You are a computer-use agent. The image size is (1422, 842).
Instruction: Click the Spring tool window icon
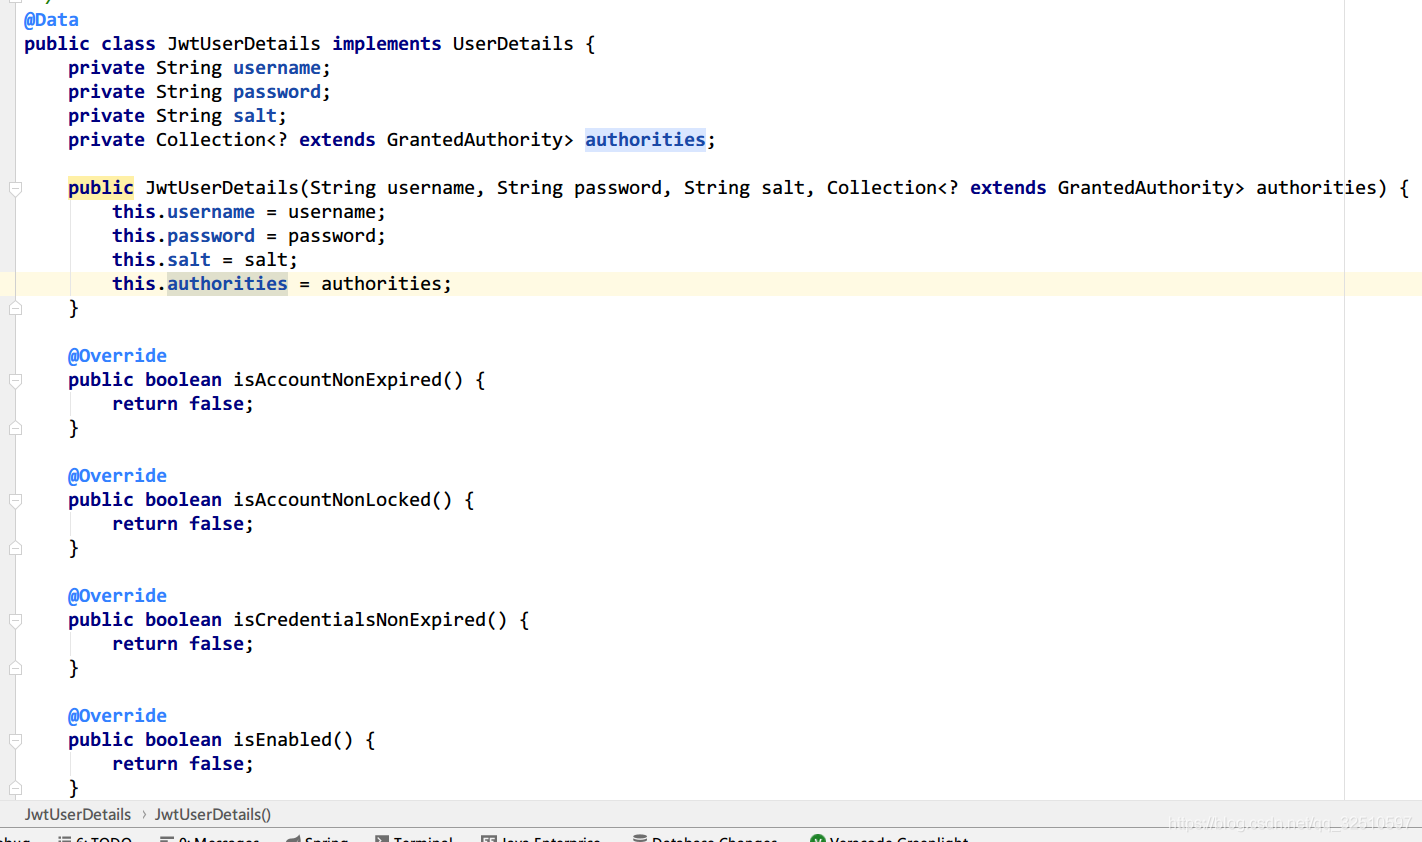pyautogui.click(x=293, y=839)
